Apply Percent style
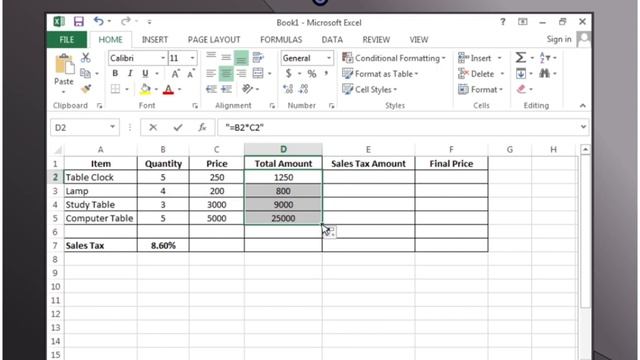The height and width of the screenshot is (360, 640). point(312,73)
